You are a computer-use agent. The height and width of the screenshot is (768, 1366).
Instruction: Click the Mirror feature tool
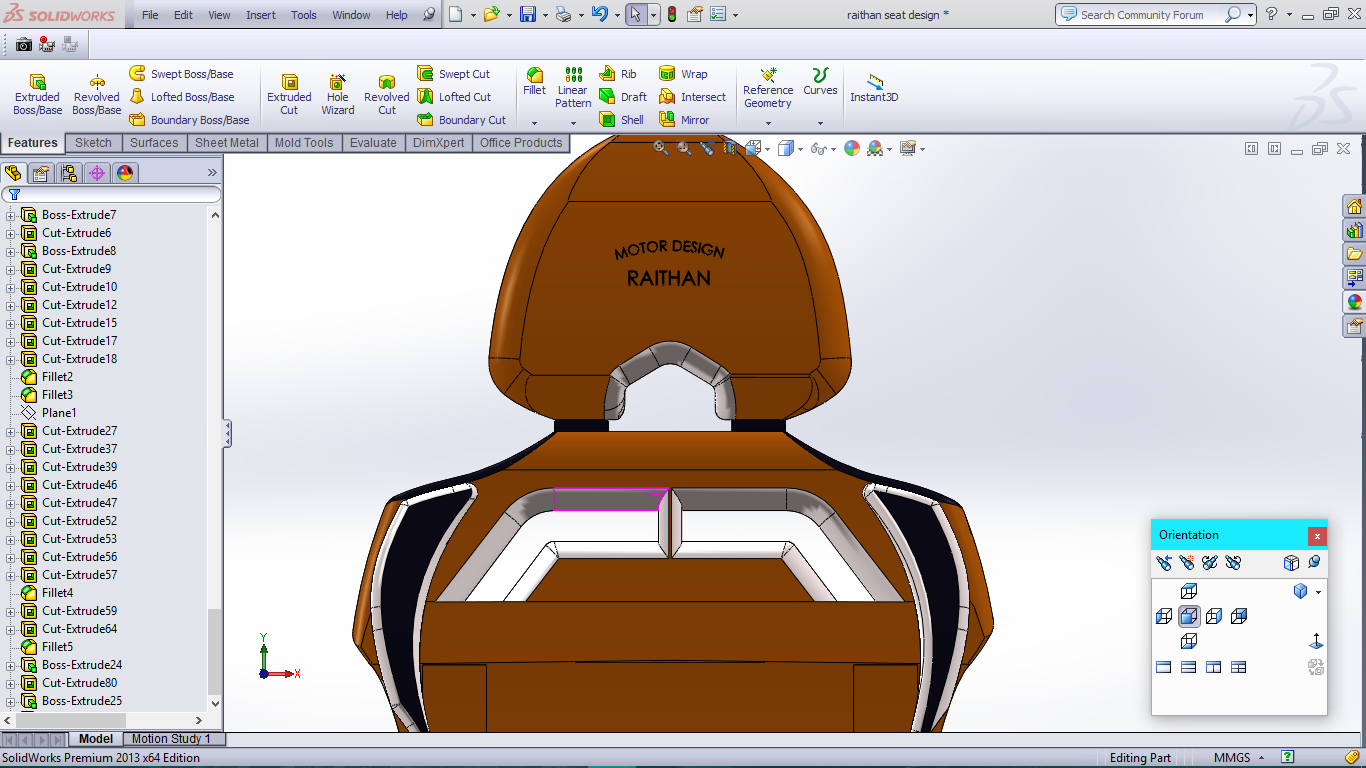[x=684, y=120]
